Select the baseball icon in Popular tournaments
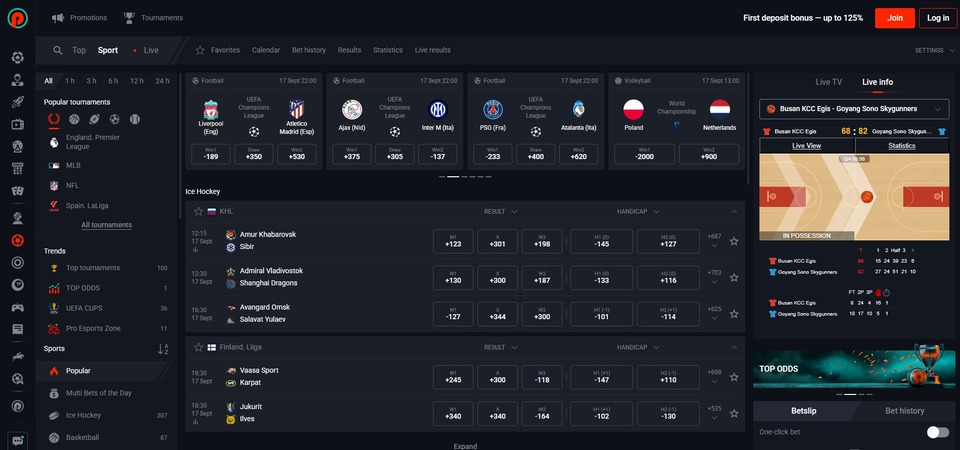Image resolution: width=960 pixels, height=450 pixels. tap(135, 119)
